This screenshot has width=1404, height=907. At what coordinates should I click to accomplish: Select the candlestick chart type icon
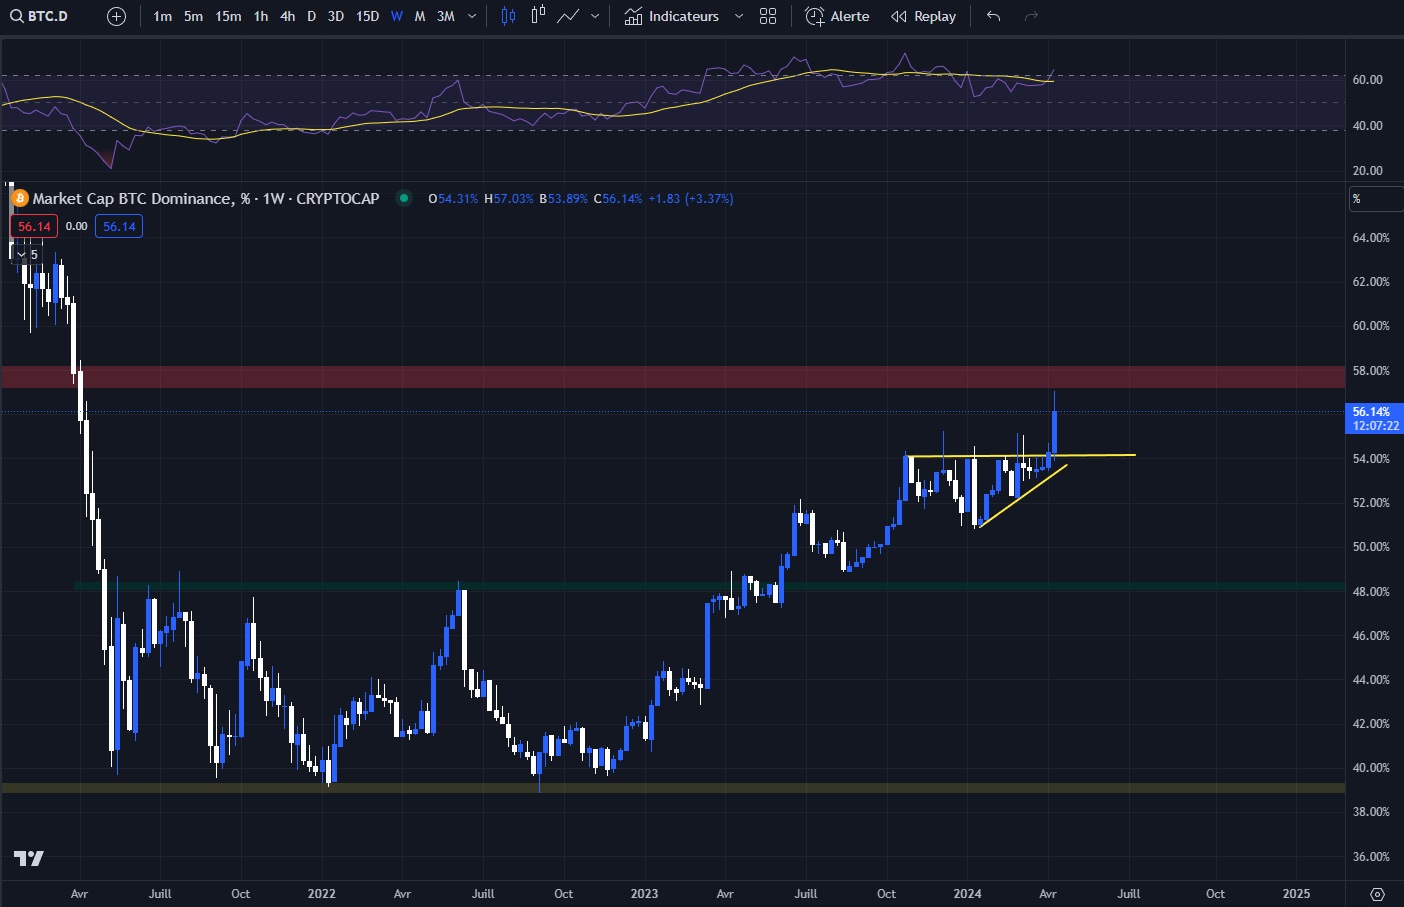pyautogui.click(x=507, y=15)
